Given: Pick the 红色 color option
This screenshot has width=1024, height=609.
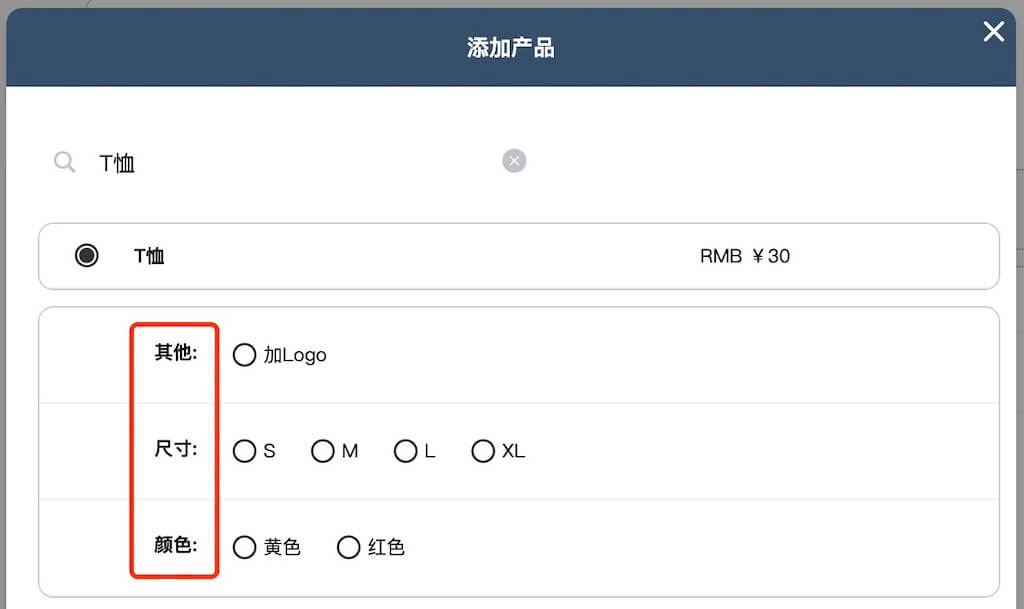Looking at the screenshot, I should pyautogui.click(x=348, y=547).
